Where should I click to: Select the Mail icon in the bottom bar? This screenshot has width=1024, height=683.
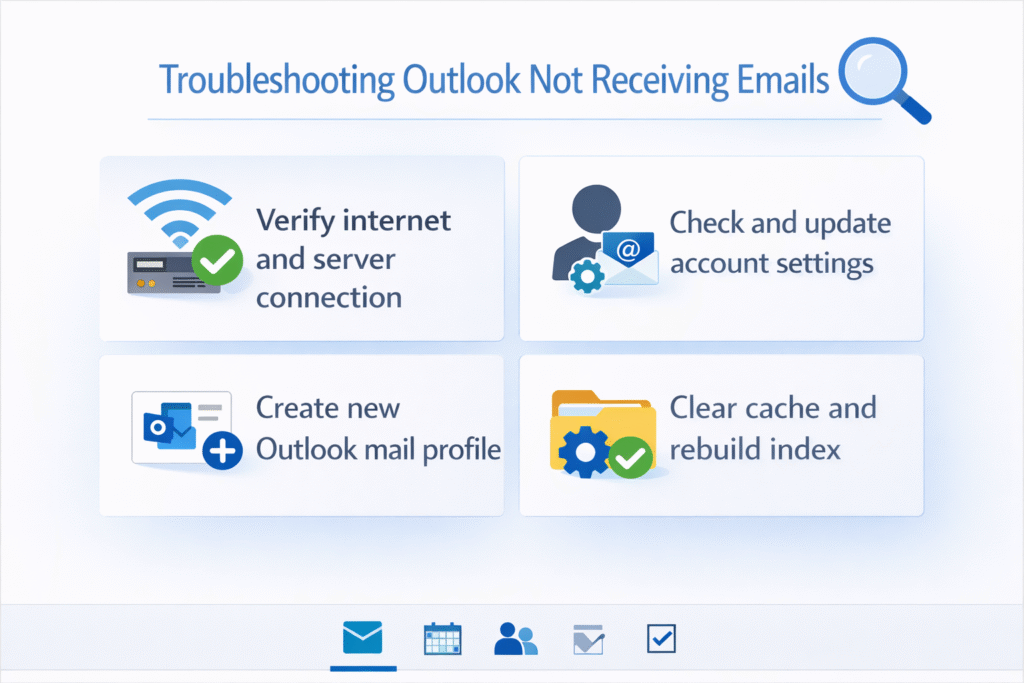(363, 637)
